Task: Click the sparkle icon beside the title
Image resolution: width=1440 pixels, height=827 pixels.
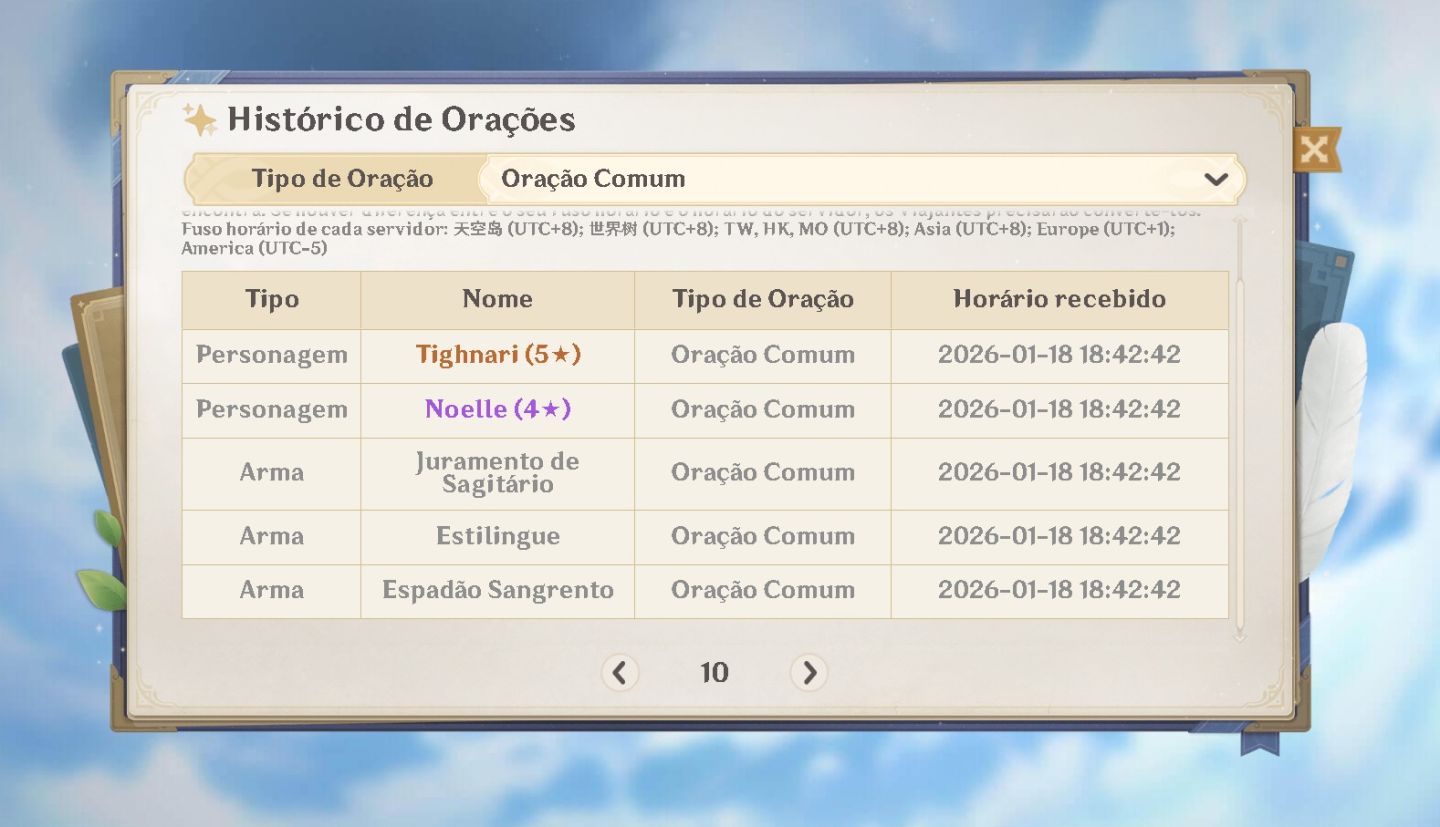Action: 200,120
